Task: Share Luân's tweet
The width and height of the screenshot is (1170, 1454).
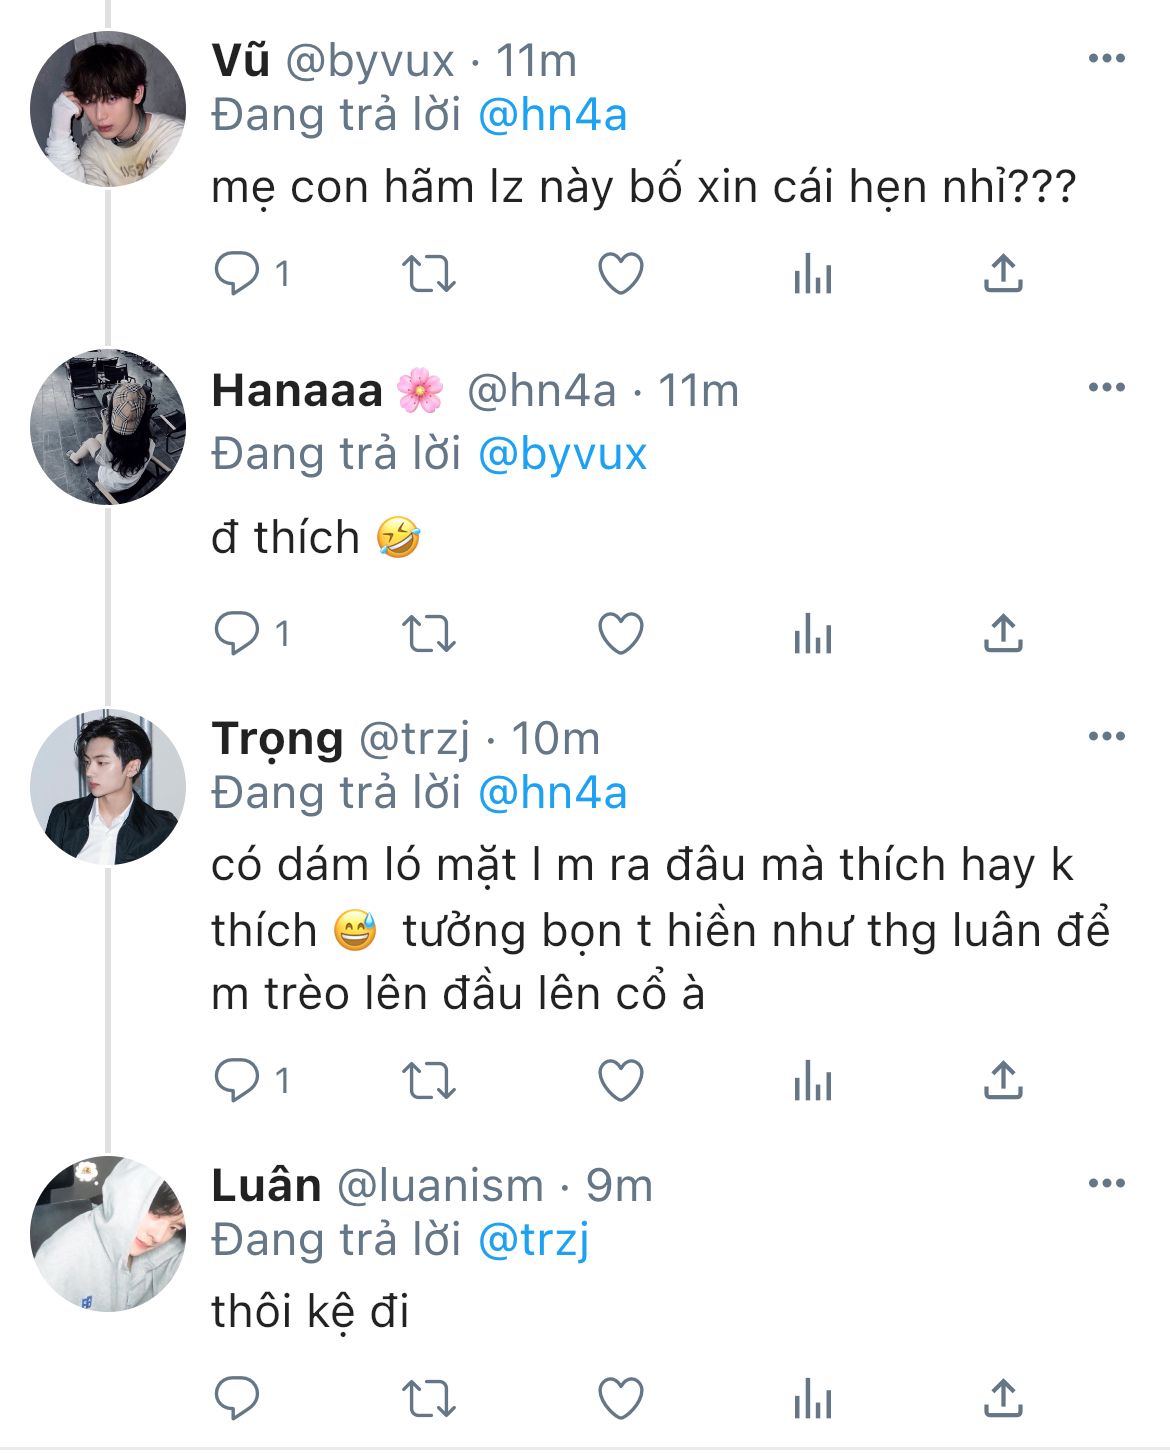Action: point(1003,1398)
